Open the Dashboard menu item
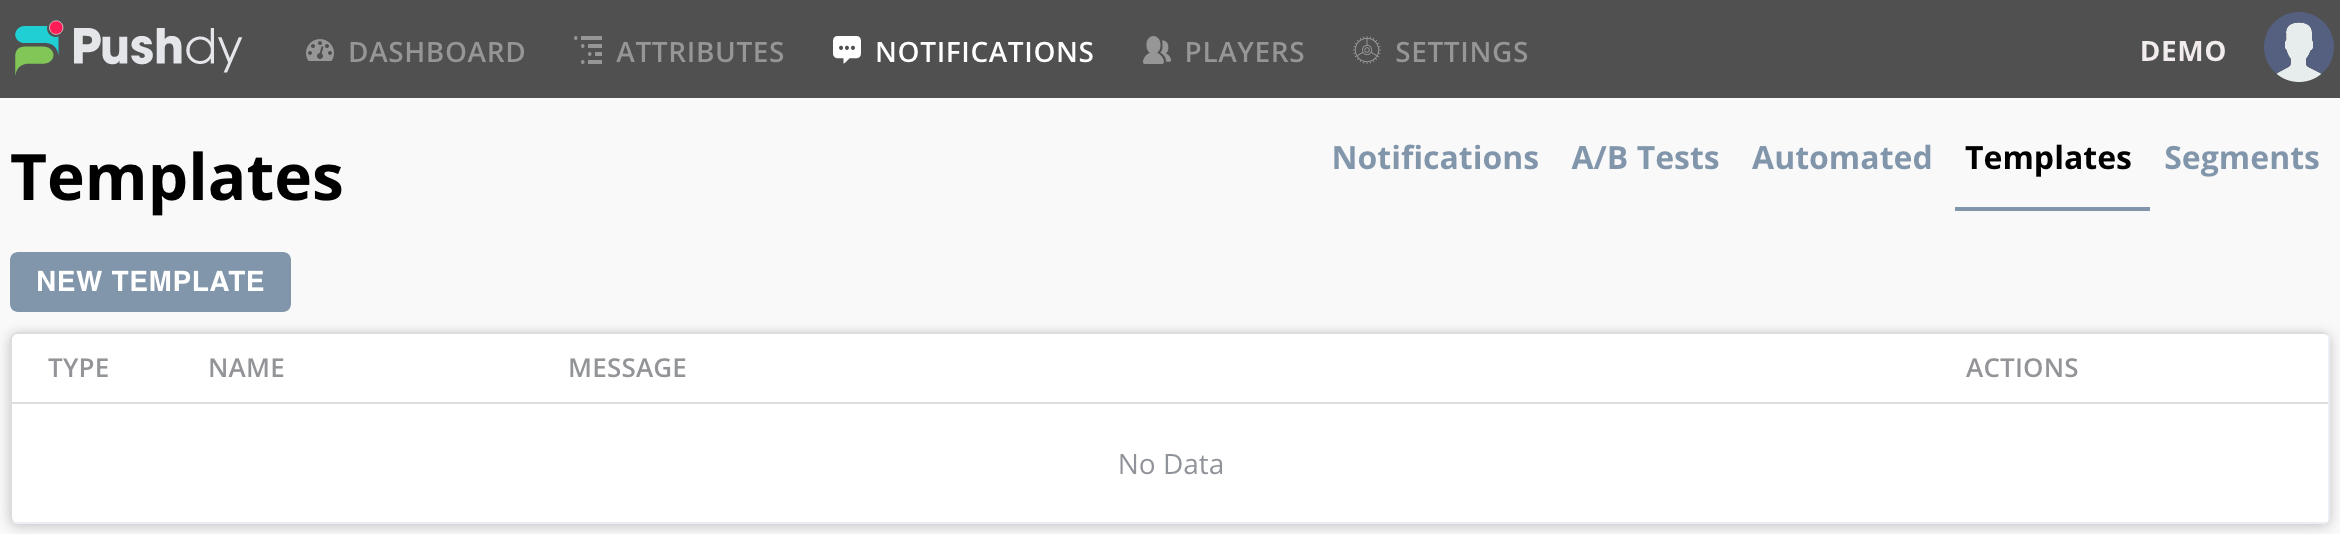Image resolution: width=2340 pixels, height=534 pixels. (436, 52)
